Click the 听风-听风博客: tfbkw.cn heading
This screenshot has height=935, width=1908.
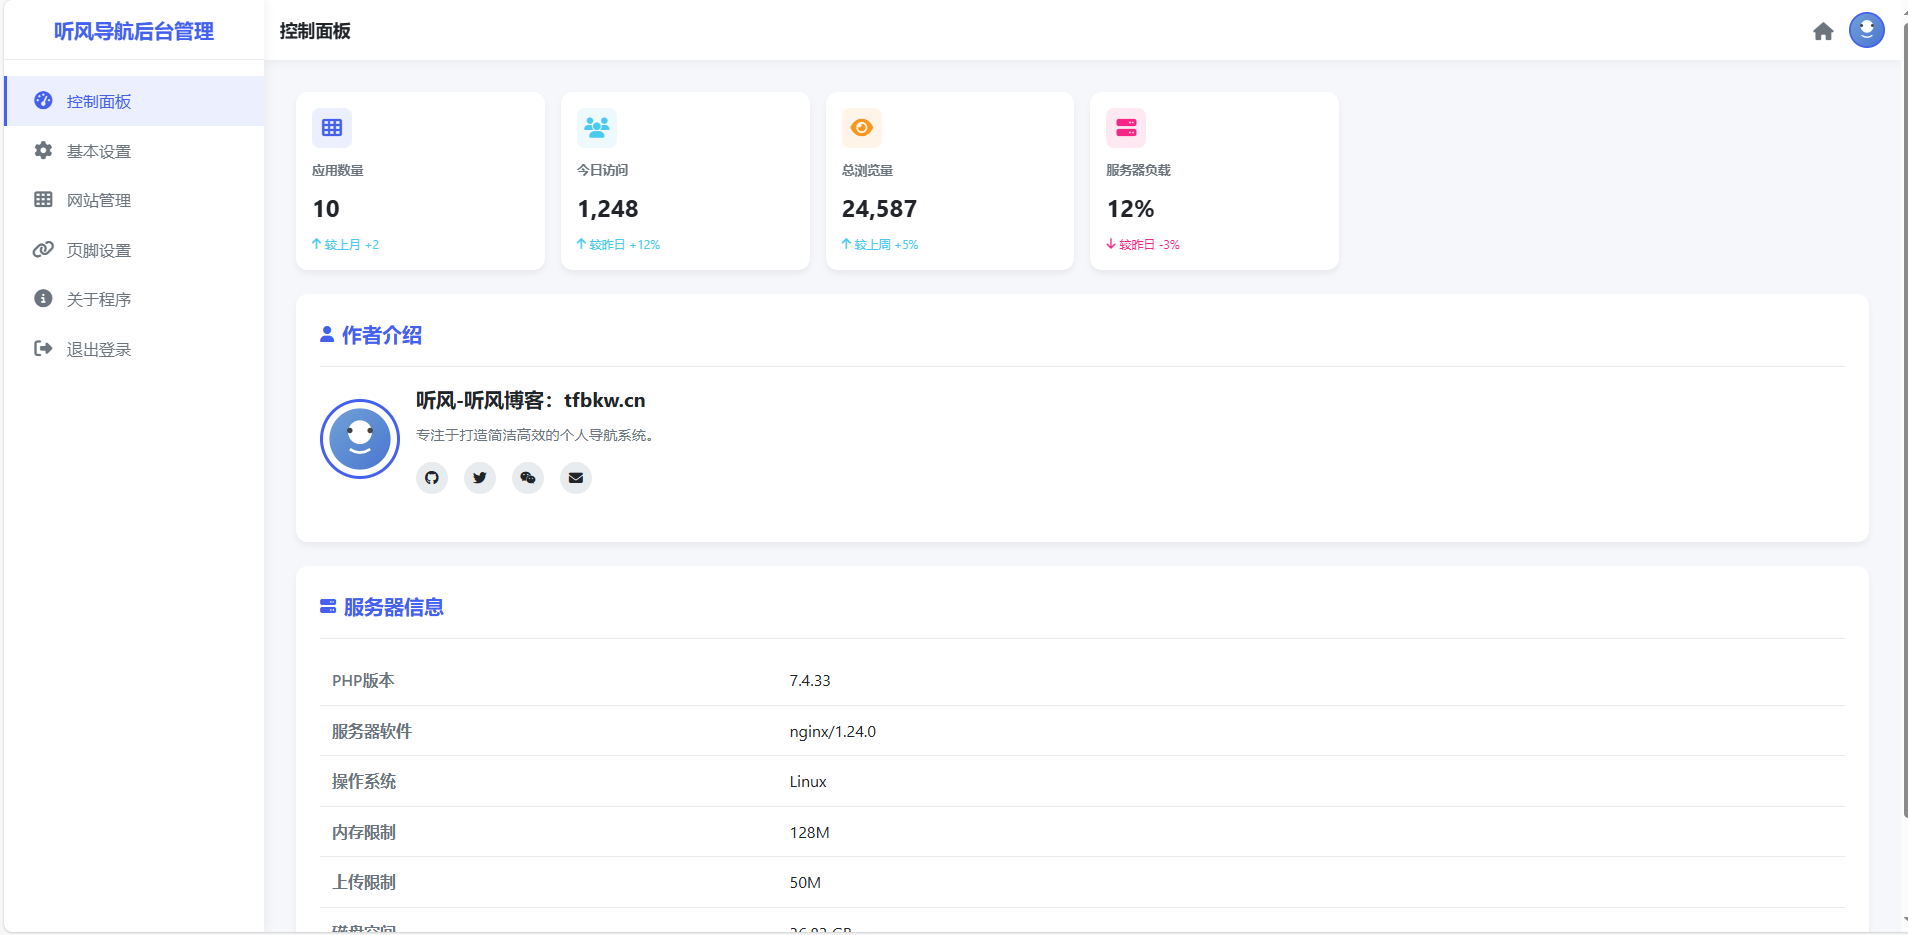(531, 400)
